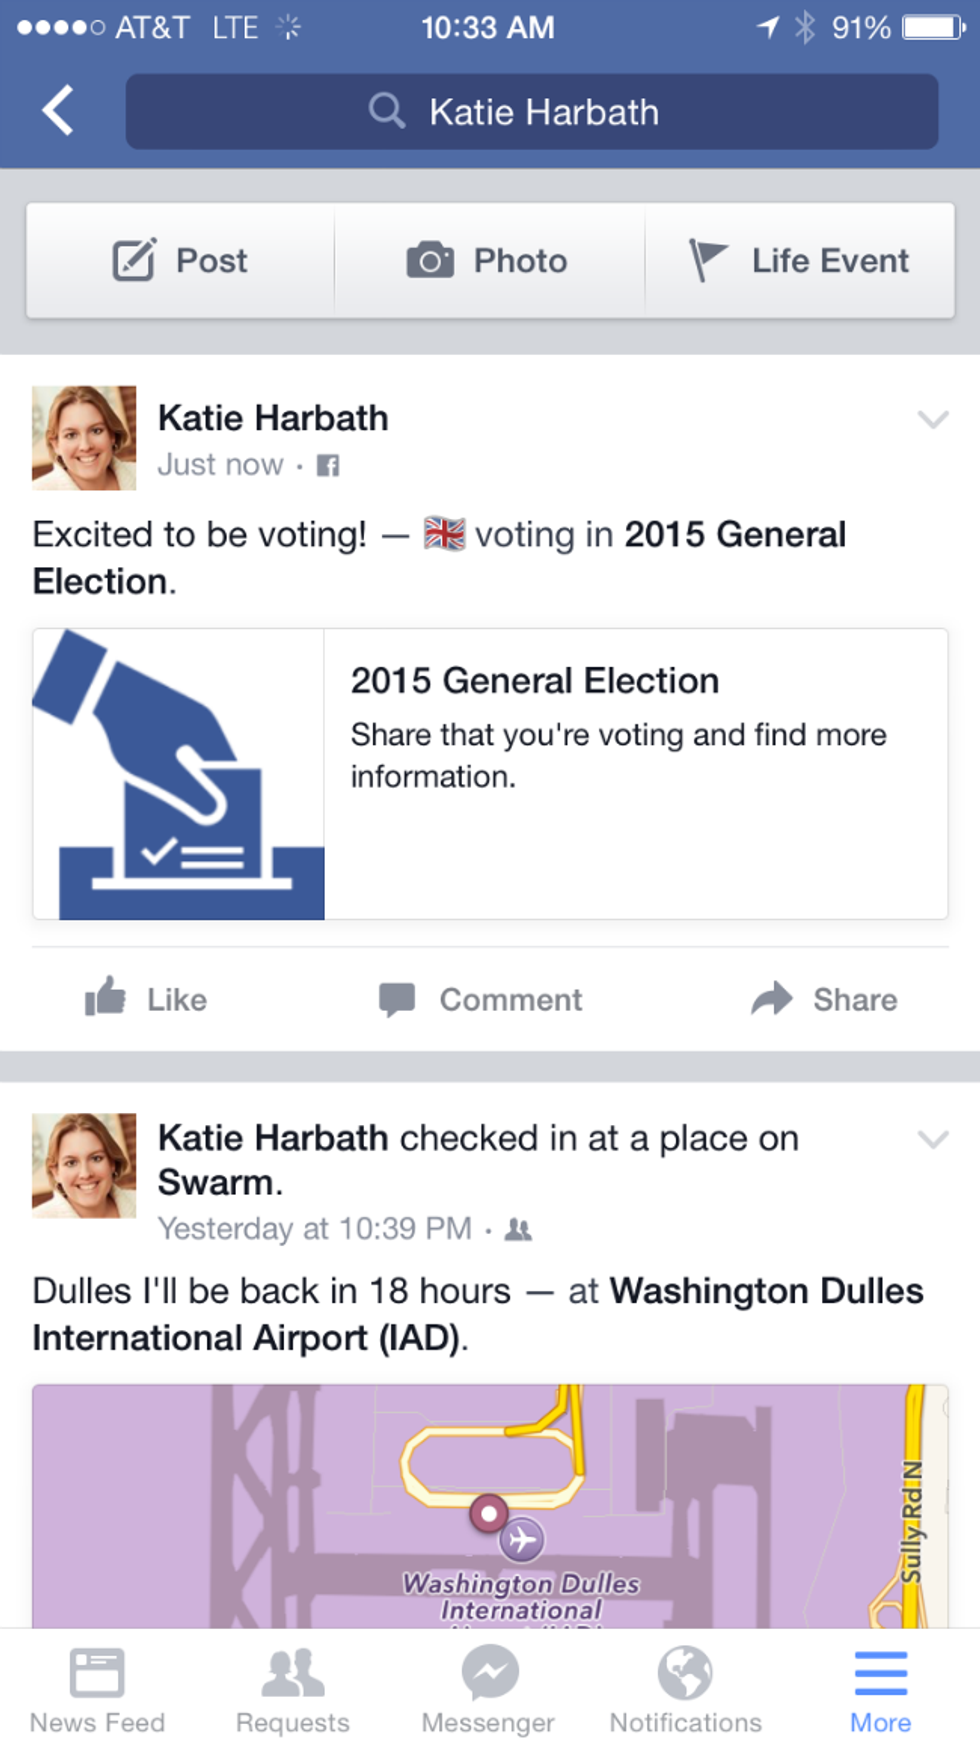Image resolution: width=980 pixels, height=1743 pixels.
Task: Tap the Swarm link in check-in post
Action: click(x=215, y=1183)
